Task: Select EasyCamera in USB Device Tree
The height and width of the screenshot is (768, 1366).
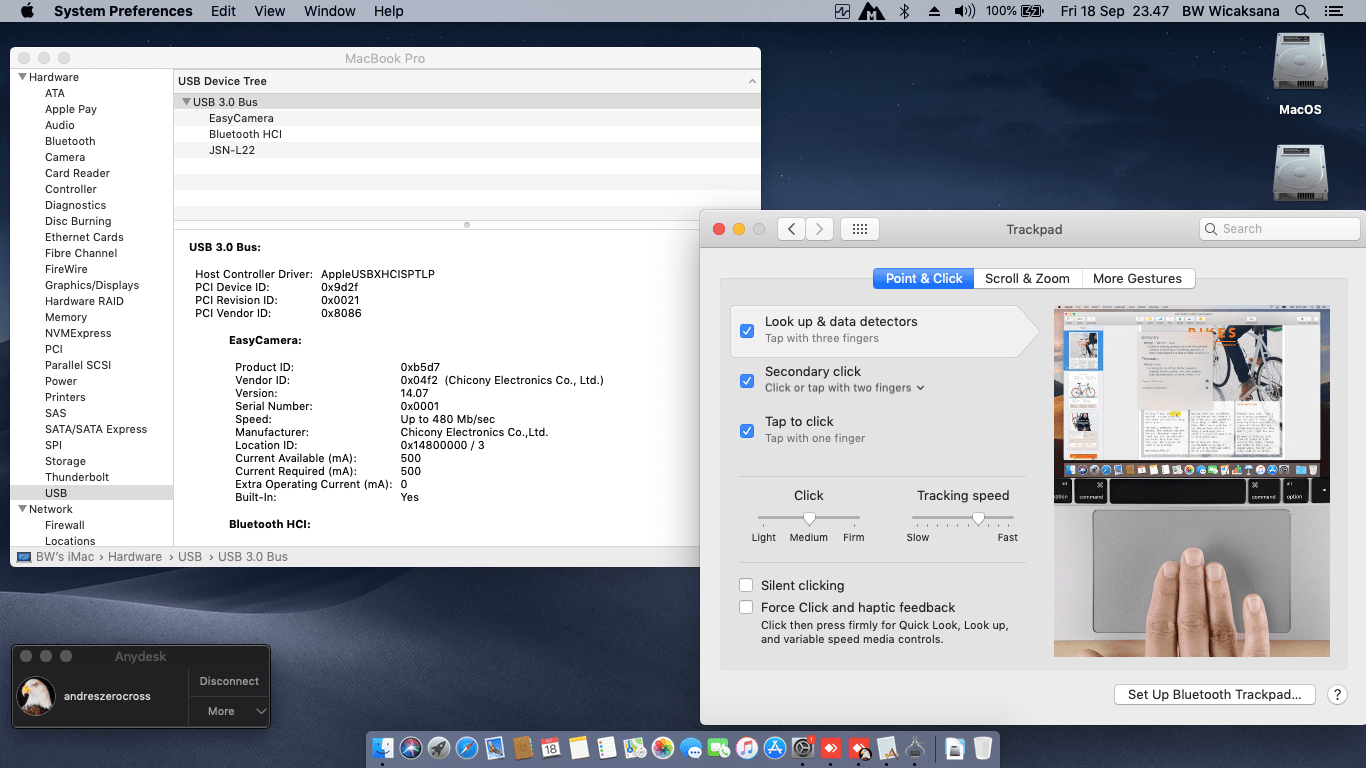Action: [241, 118]
